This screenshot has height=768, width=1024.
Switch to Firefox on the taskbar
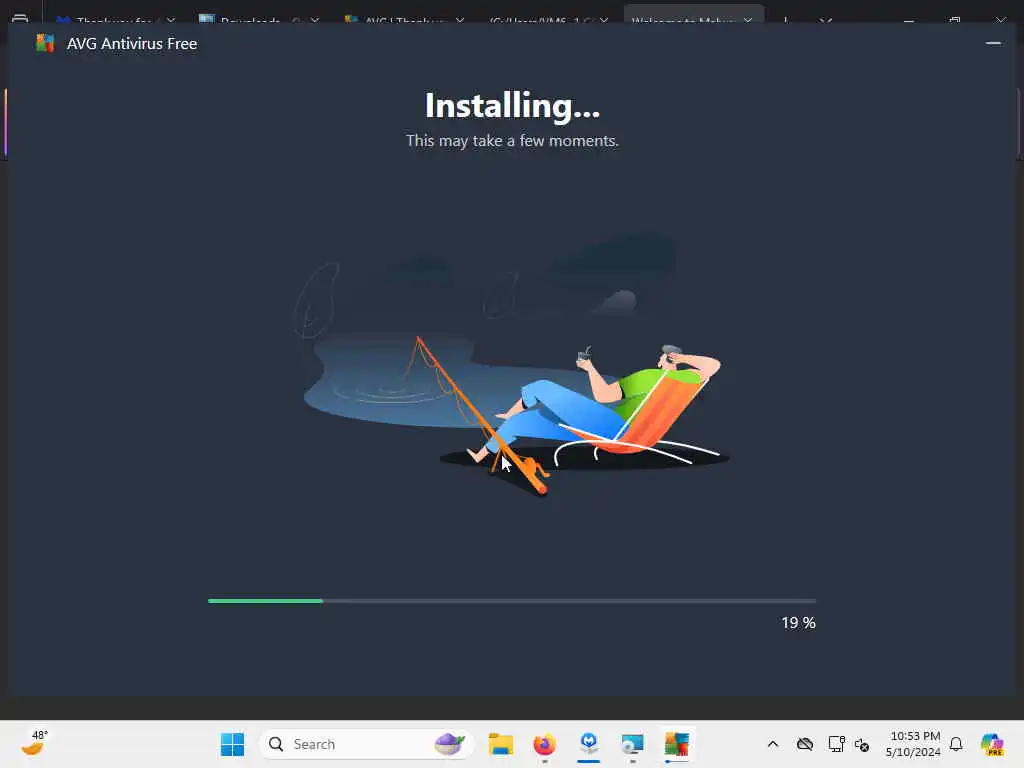pos(545,744)
